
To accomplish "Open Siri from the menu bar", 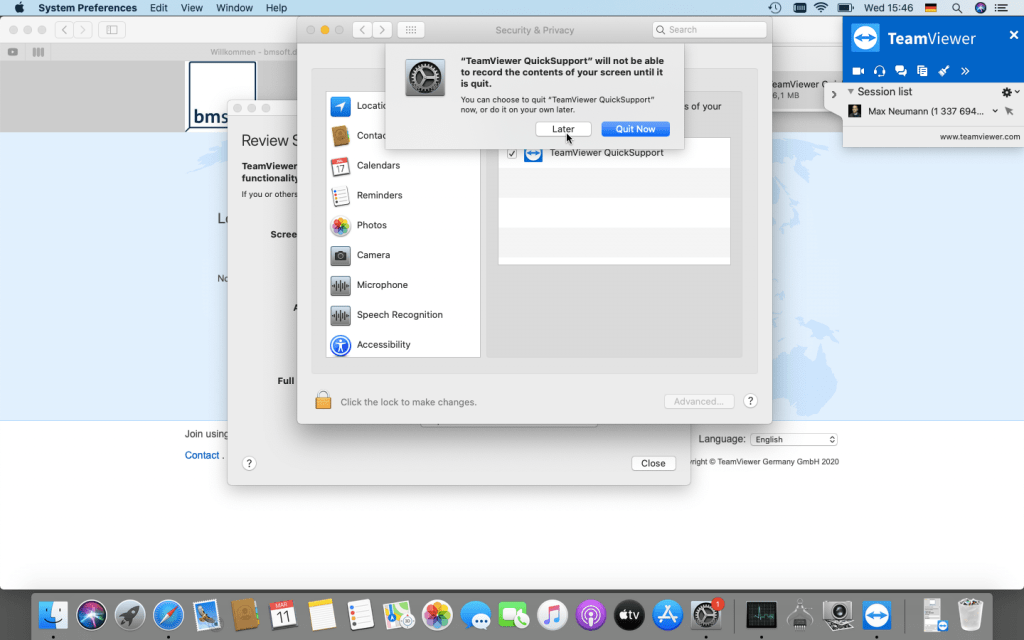I will (980, 8).
